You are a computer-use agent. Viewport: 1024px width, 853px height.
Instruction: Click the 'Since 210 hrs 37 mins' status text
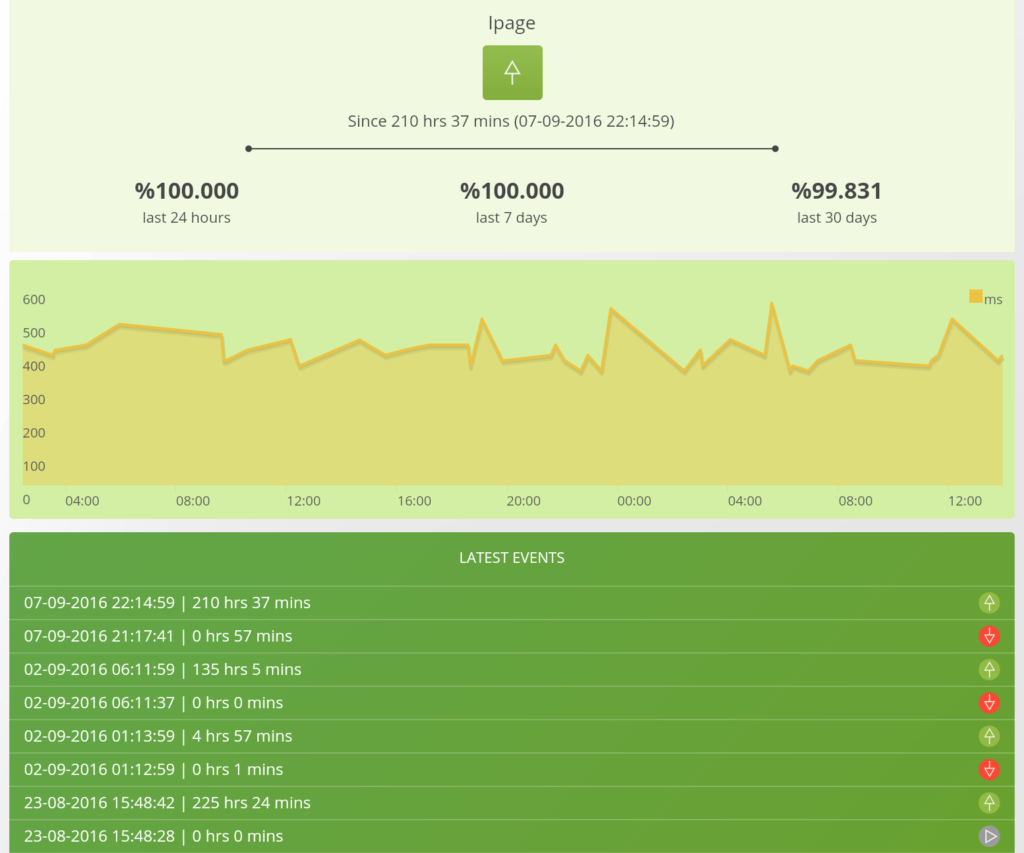[511, 121]
